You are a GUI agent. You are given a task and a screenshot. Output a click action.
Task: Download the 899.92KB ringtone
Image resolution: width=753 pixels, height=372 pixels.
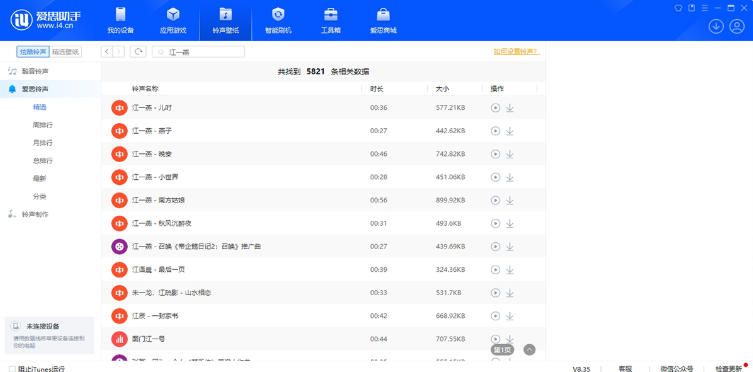(x=510, y=201)
